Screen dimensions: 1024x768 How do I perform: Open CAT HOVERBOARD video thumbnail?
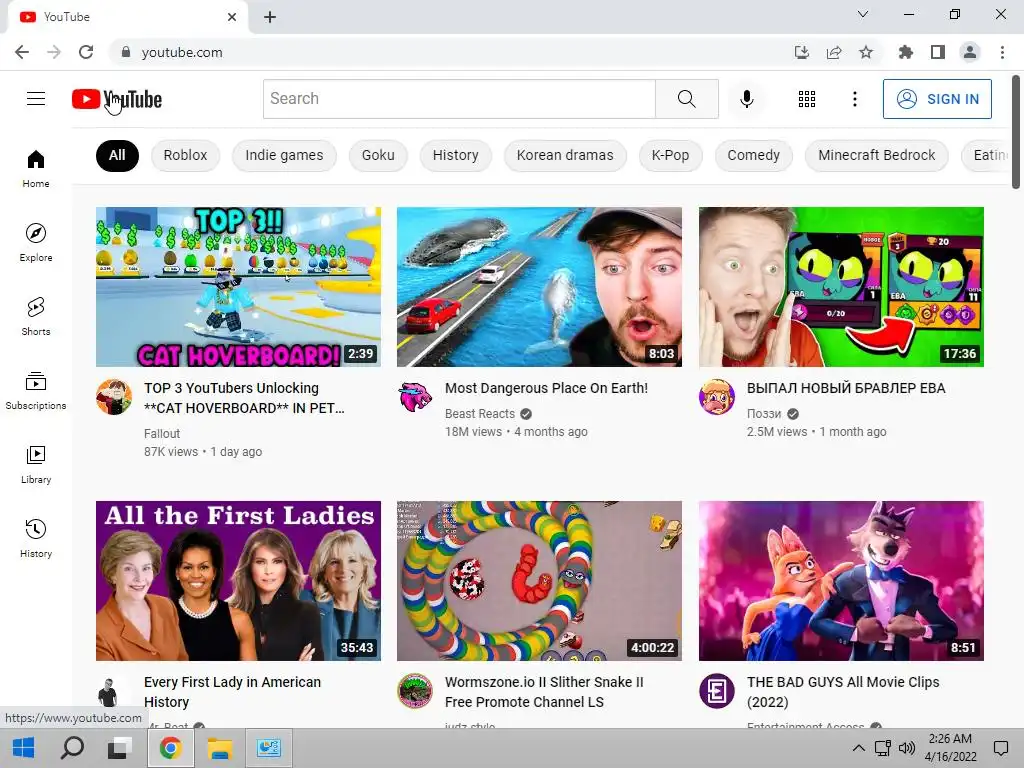click(x=238, y=287)
